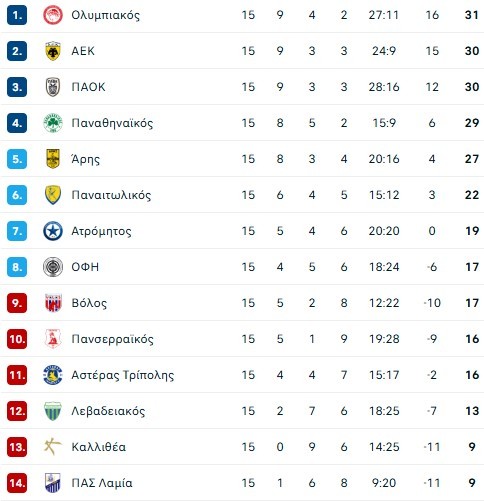
Task: Click the PAOK club crest
Action: click(x=53, y=87)
